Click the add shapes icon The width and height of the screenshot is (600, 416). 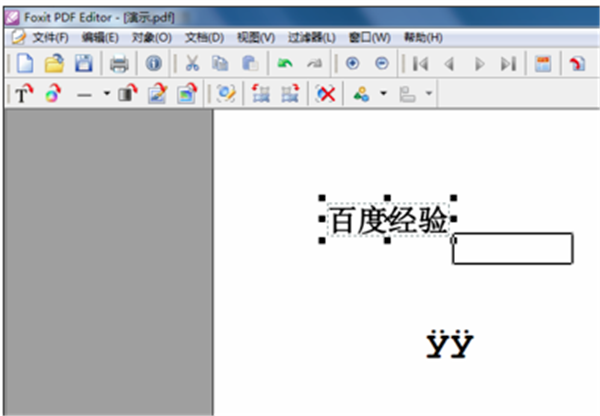pyautogui.click(x=362, y=94)
